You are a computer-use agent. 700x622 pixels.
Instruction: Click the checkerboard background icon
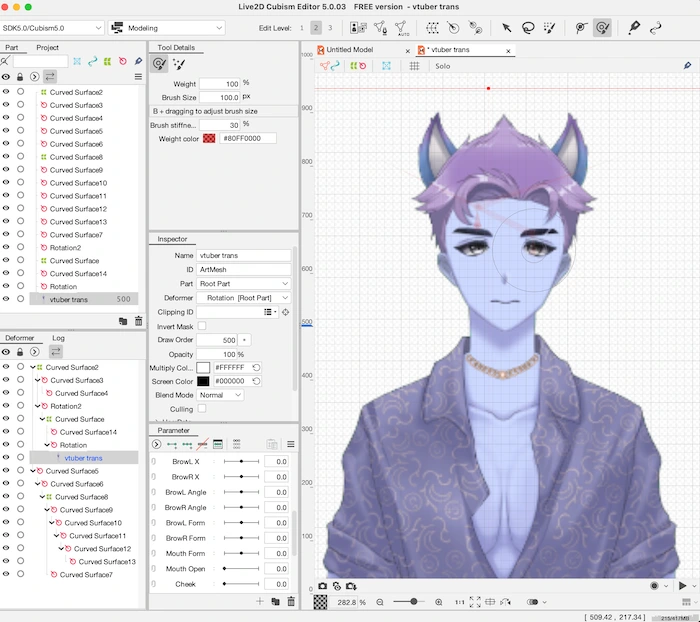click(320, 602)
